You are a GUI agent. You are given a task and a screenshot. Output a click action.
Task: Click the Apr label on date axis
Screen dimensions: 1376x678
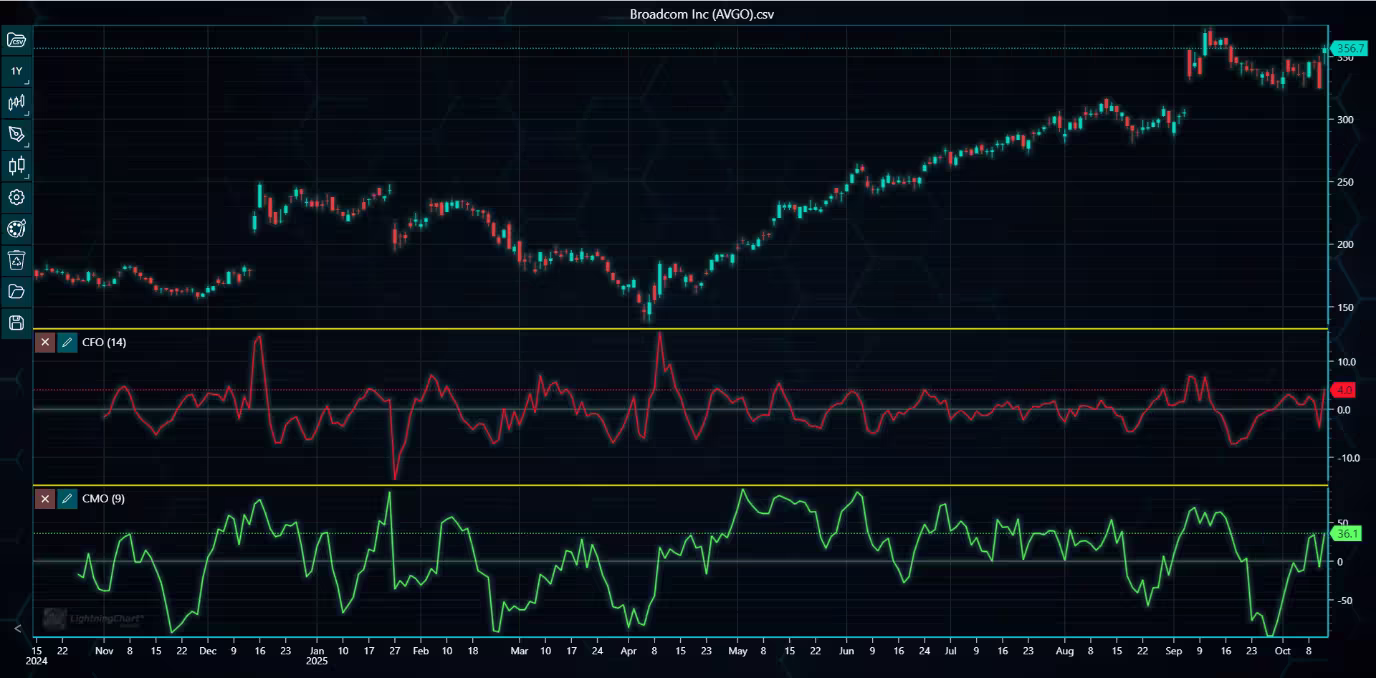(x=628, y=650)
